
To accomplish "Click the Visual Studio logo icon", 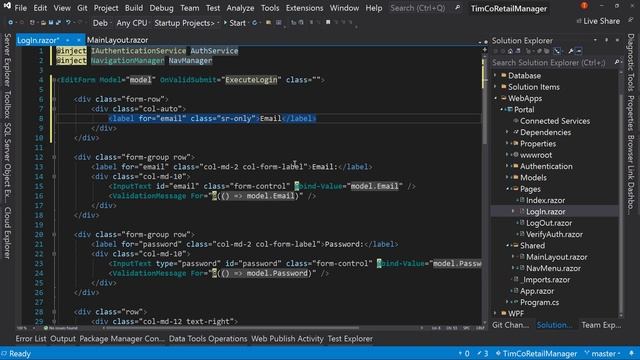I will pos(7,6).
